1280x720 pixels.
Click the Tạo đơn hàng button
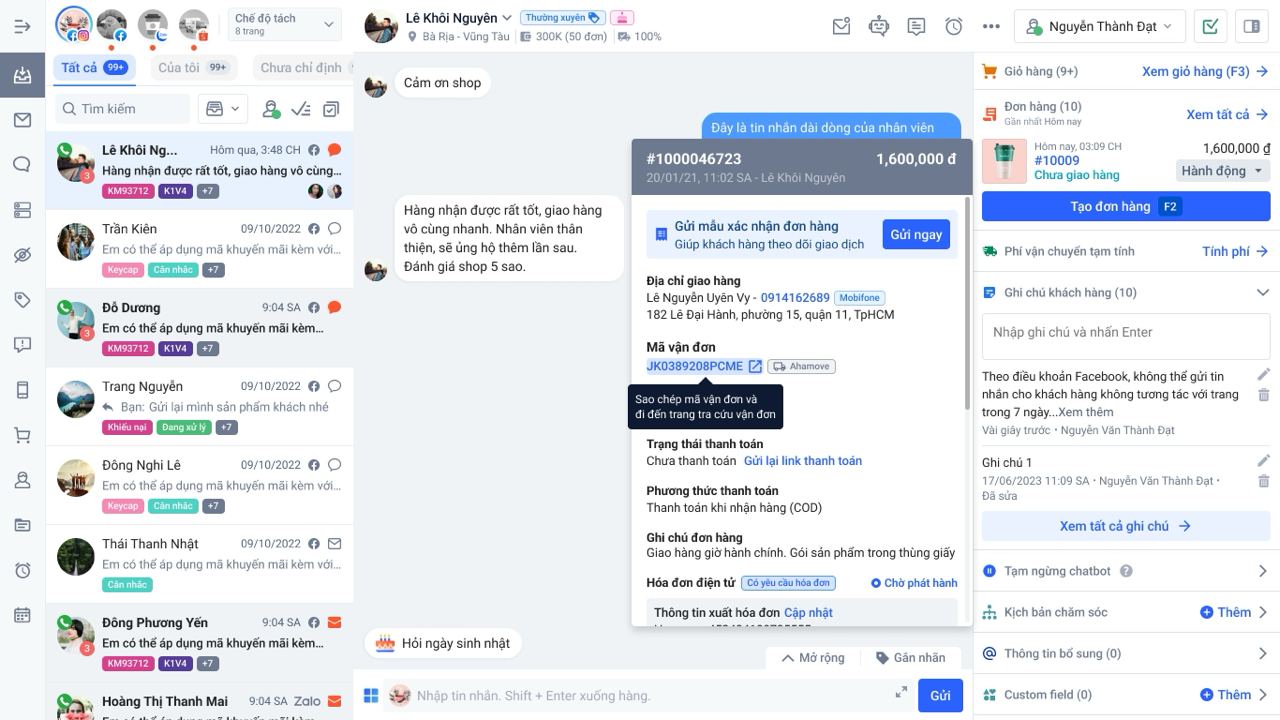point(1126,207)
